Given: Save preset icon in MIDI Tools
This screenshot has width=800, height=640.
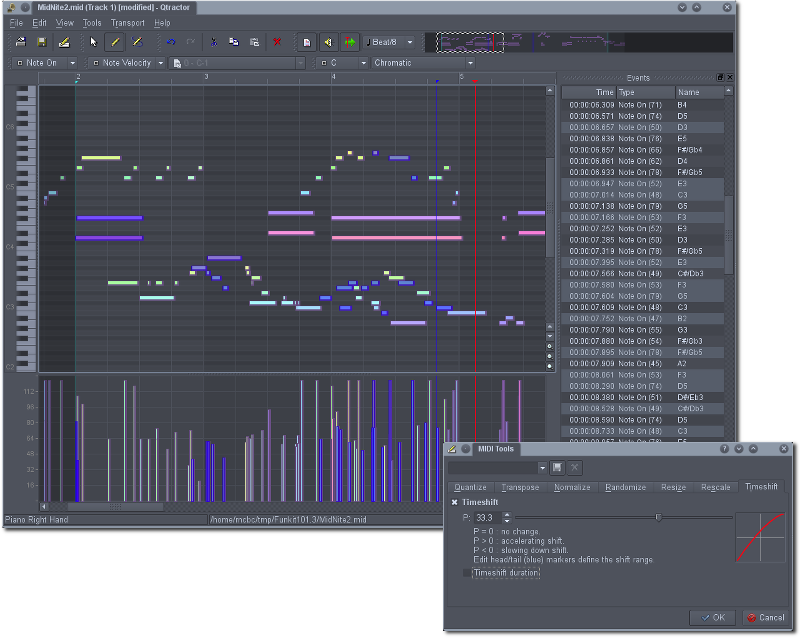Looking at the screenshot, I should 557,467.
